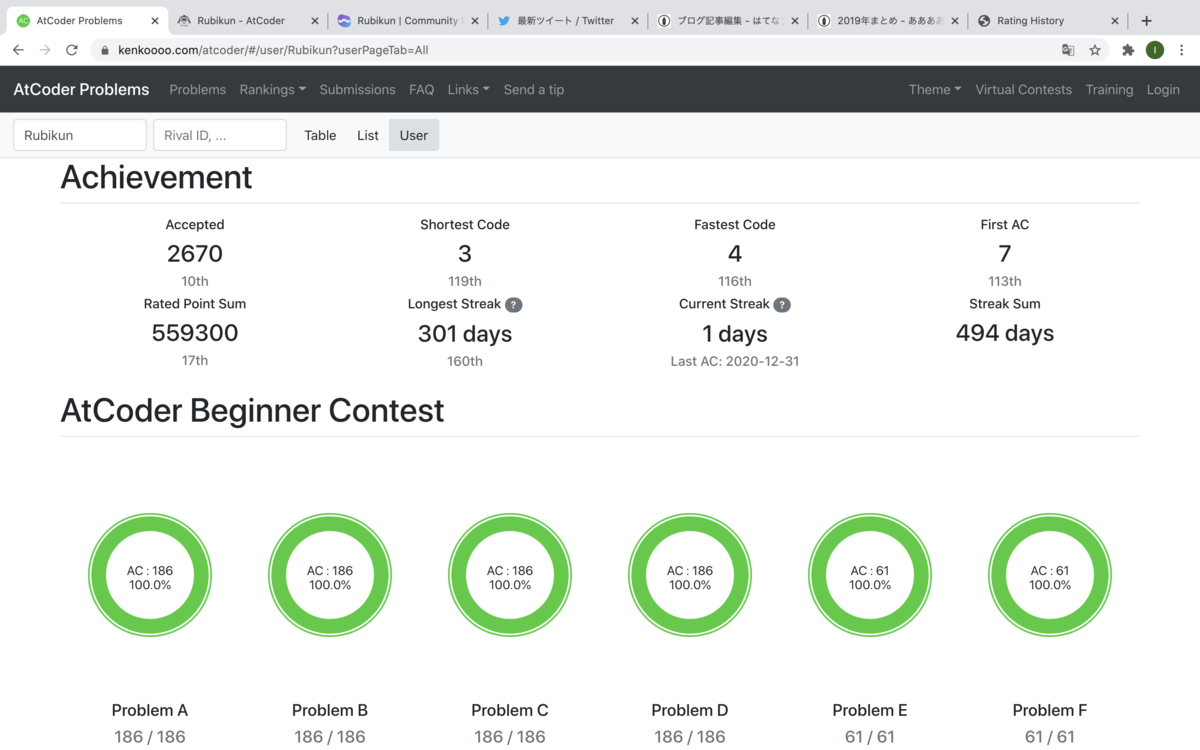Click the Accepted count 2670
Image resolution: width=1200 pixels, height=750 pixels.
195,254
